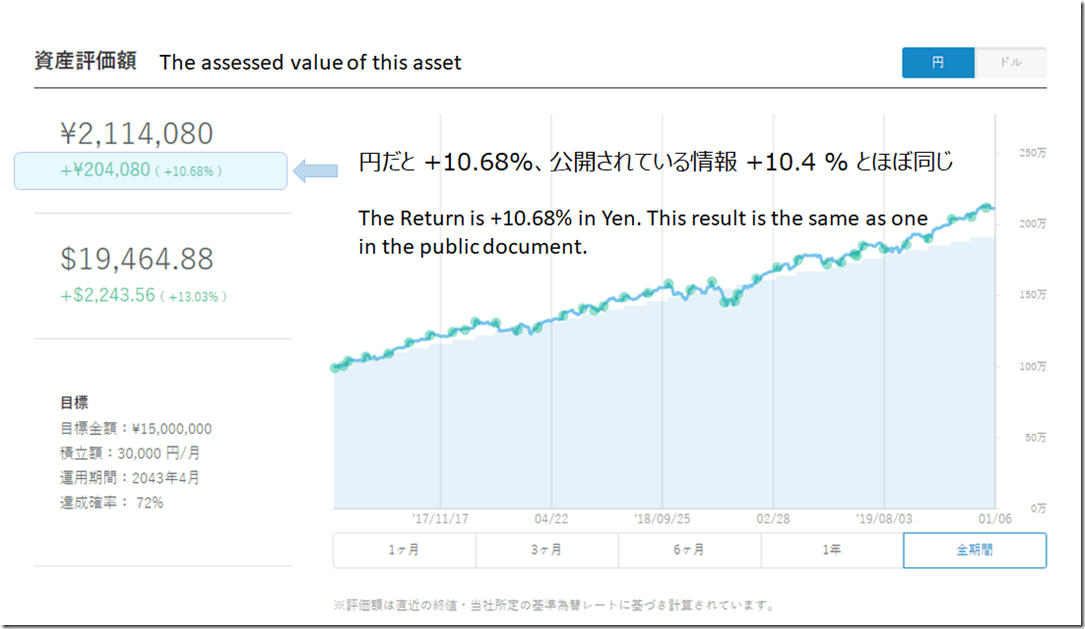Switch chart to the 1年 range

[x=831, y=550]
